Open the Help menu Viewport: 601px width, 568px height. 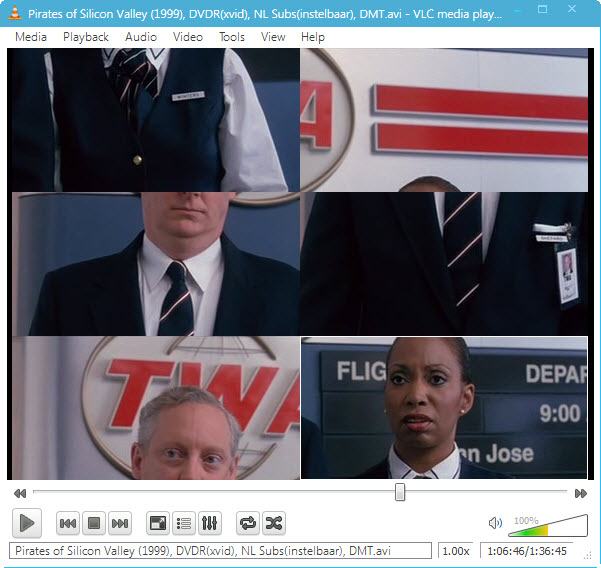pos(313,37)
